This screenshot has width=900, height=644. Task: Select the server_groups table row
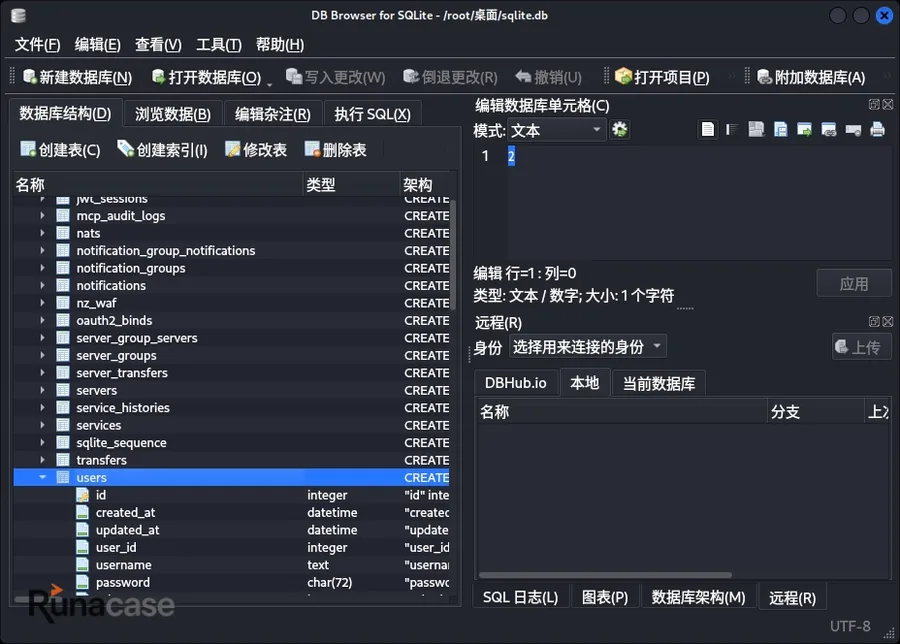pos(231,355)
